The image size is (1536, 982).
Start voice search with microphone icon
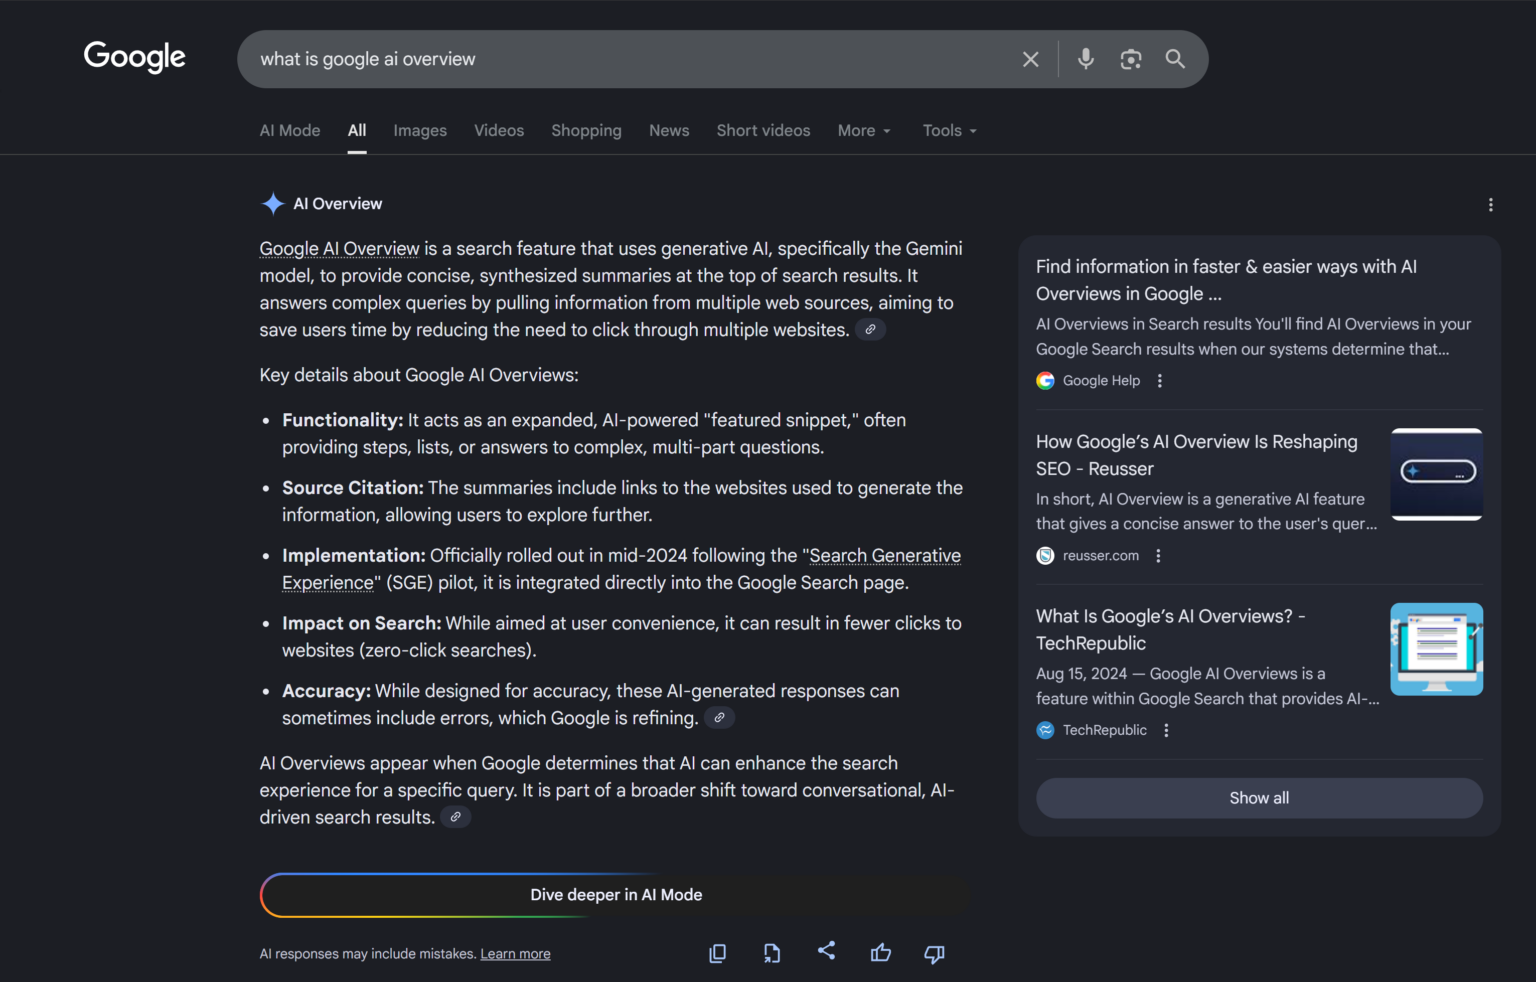[x=1085, y=59]
